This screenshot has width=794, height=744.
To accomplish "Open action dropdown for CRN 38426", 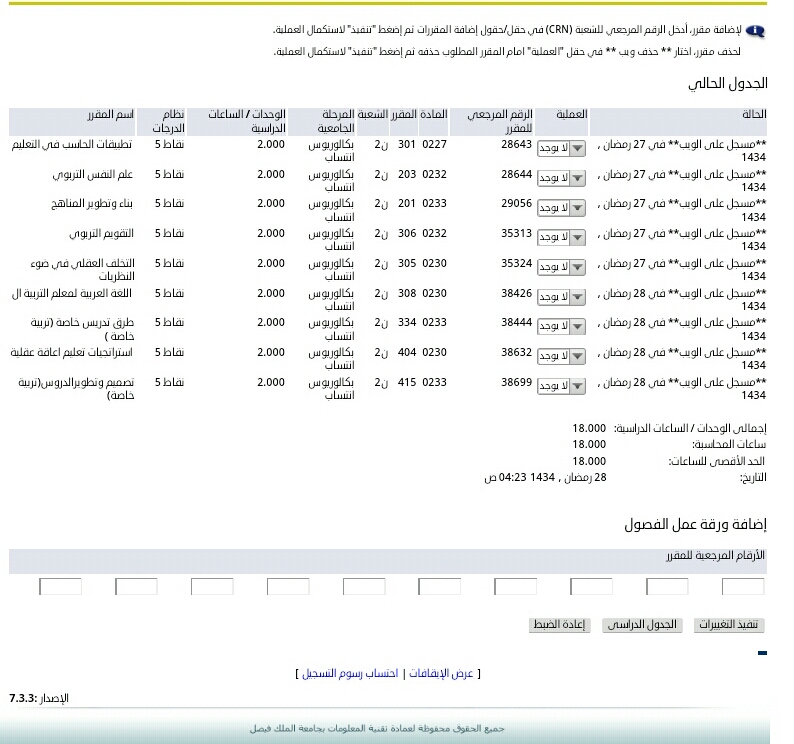I will 562,297.
